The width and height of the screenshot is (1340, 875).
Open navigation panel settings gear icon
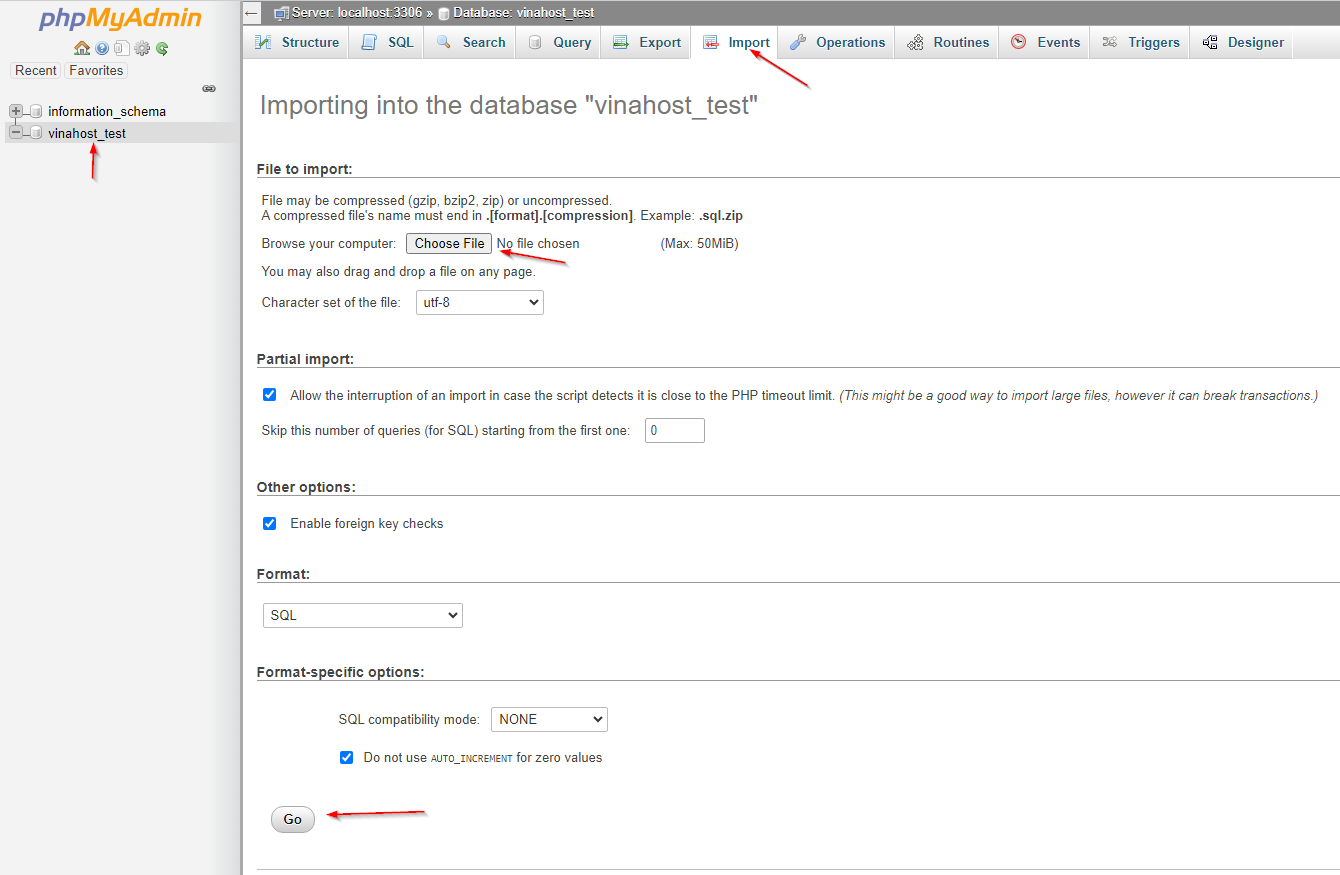pyautogui.click(x=142, y=48)
